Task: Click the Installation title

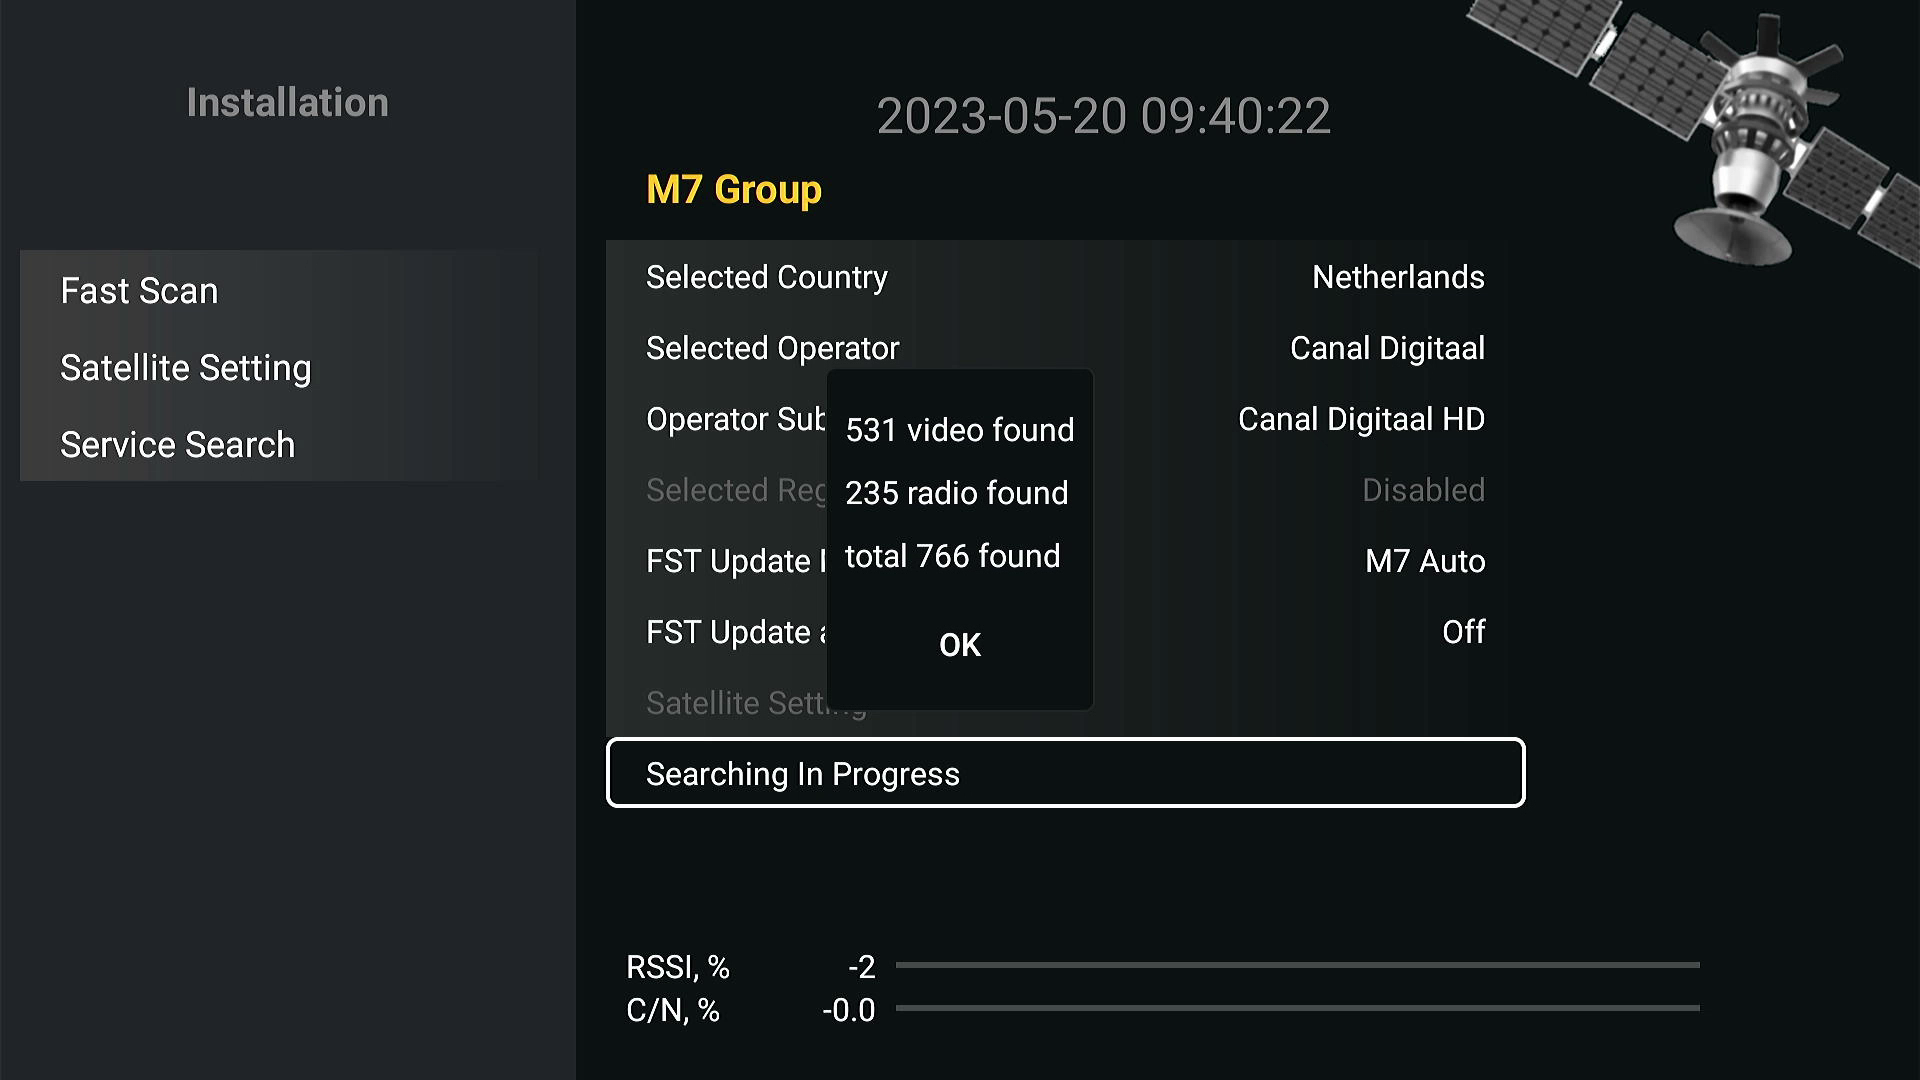Action: click(287, 103)
